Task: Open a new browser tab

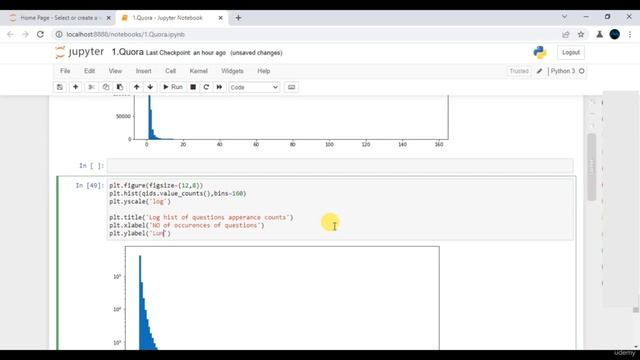Action: [238, 18]
